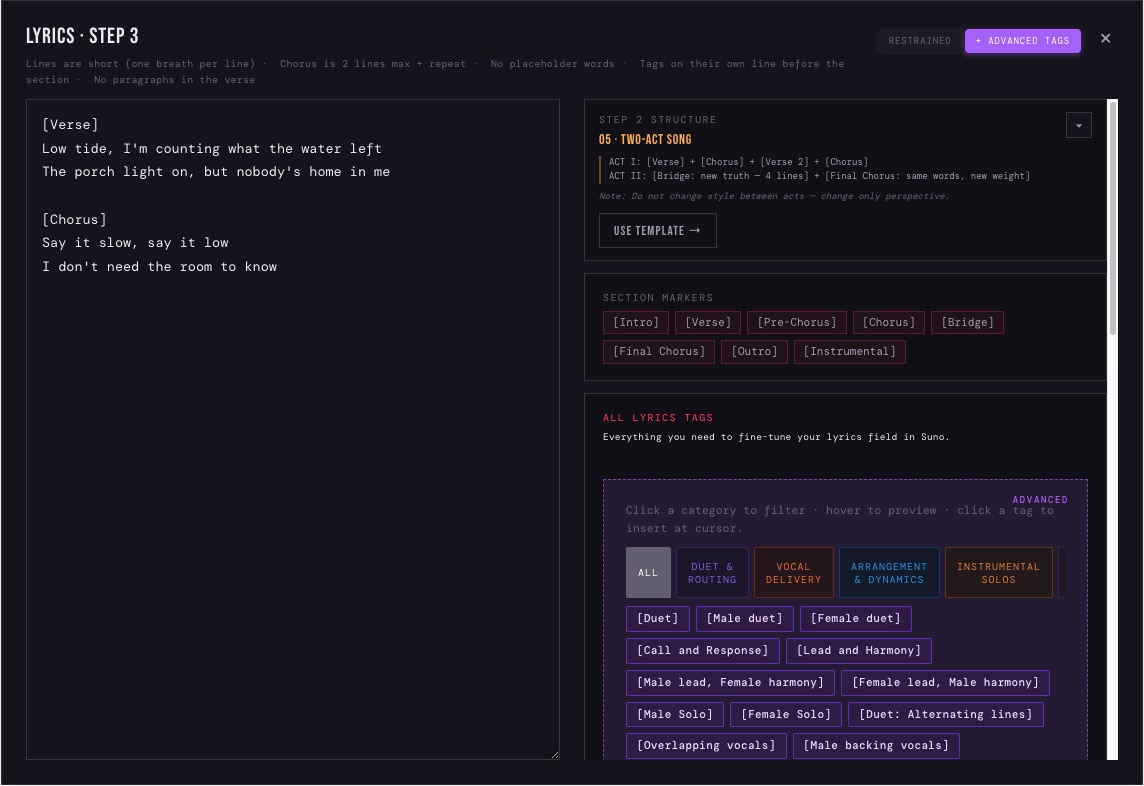Insert the [Female lead, Male harmony] tag
This screenshot has height=786, width=1144.
pyautogui.click(x=945, y=683)
